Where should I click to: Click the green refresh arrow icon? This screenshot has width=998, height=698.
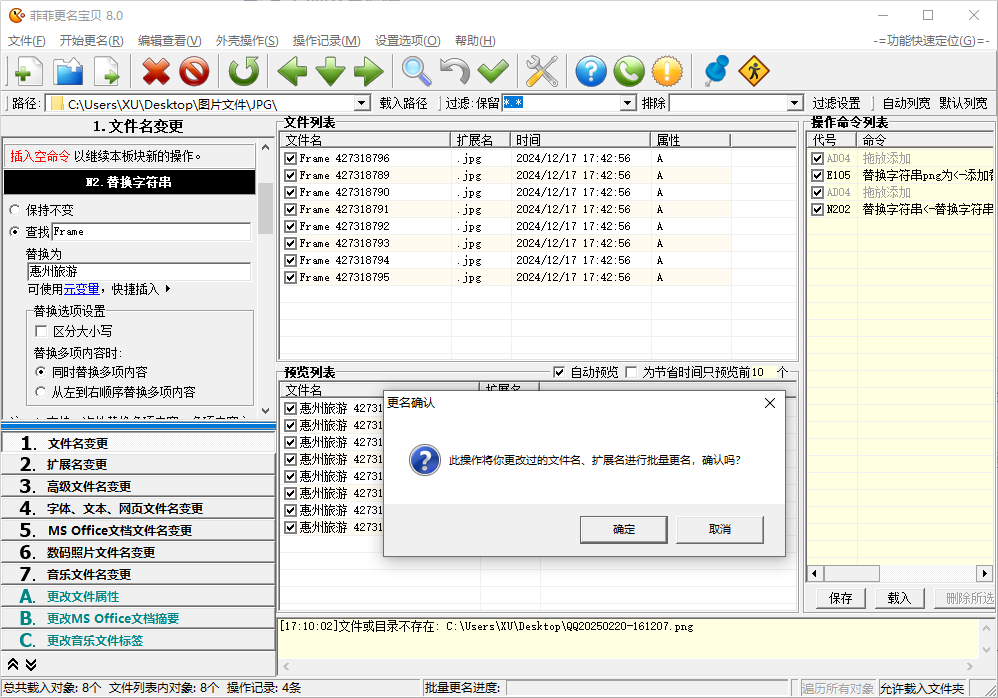(243, 71)
